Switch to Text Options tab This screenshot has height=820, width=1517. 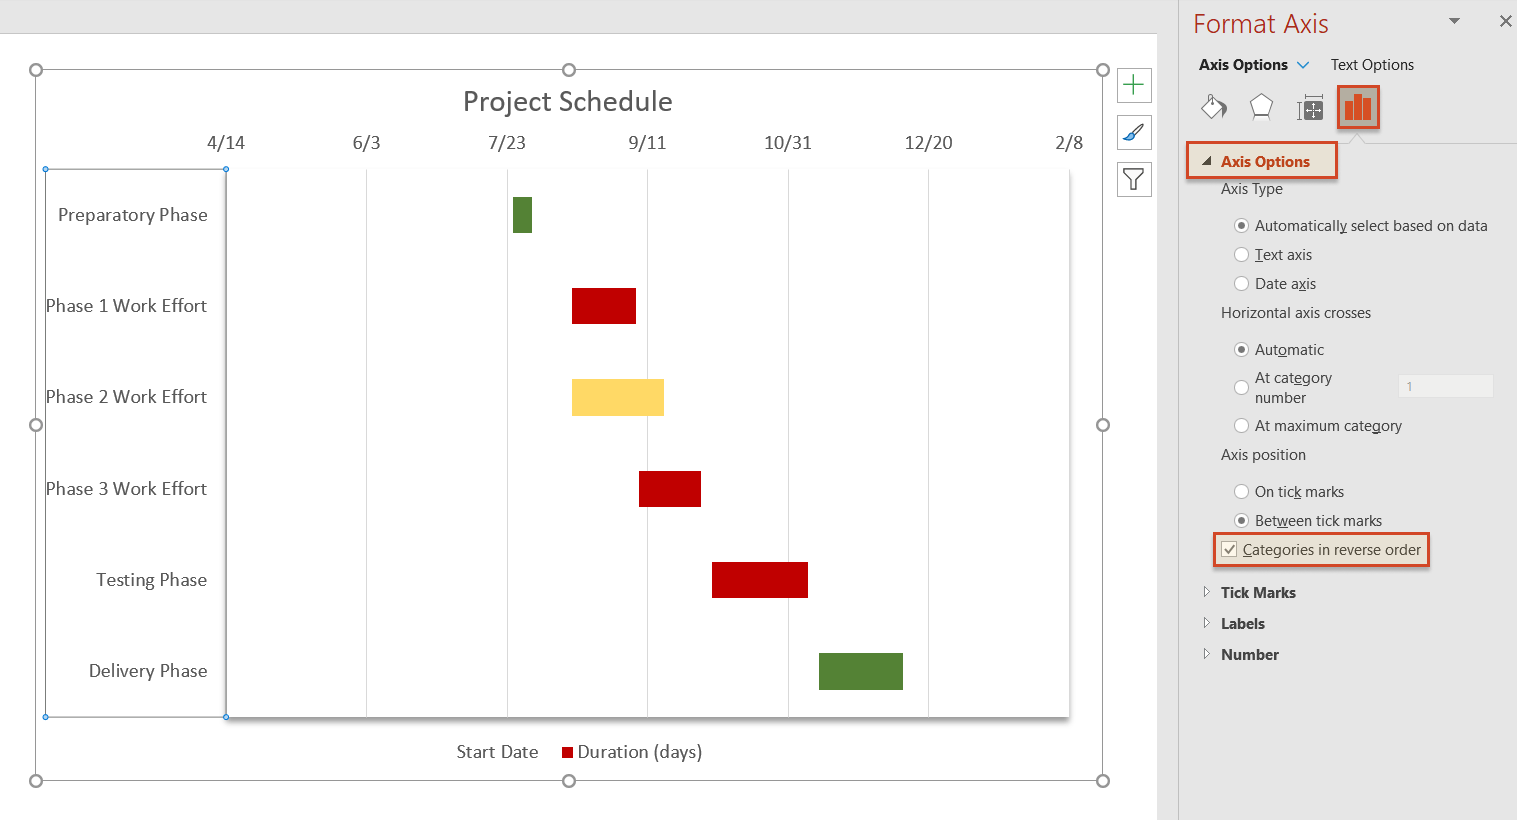(1372, 65)
